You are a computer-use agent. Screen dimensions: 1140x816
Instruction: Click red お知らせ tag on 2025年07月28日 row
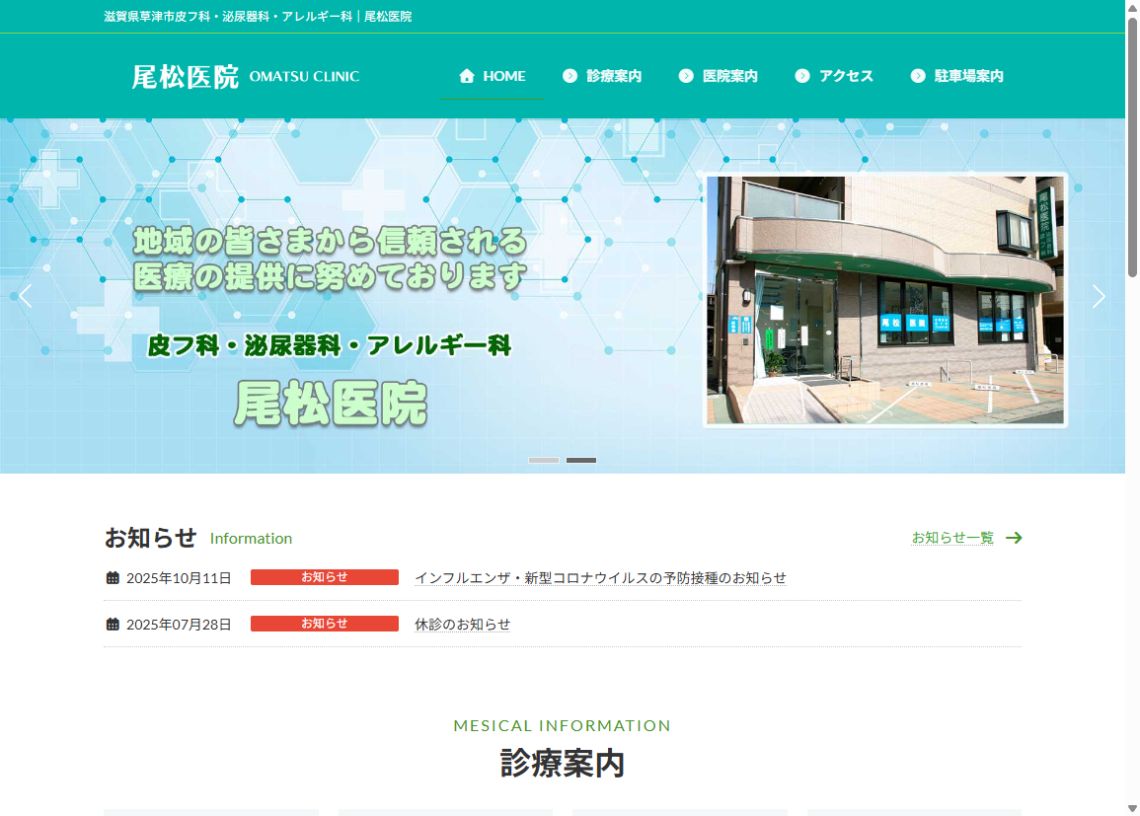pos(324,623)
